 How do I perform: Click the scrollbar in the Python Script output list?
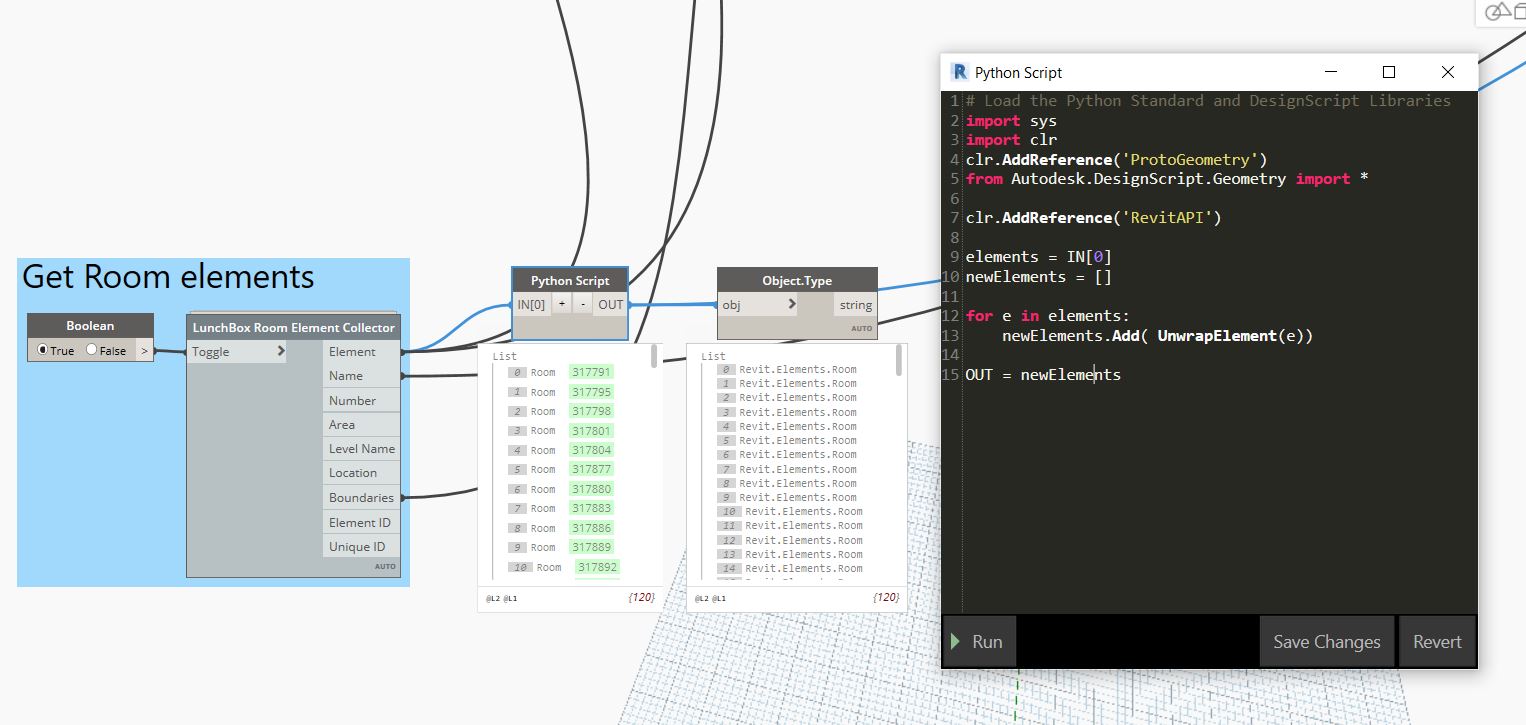(655, 357)
